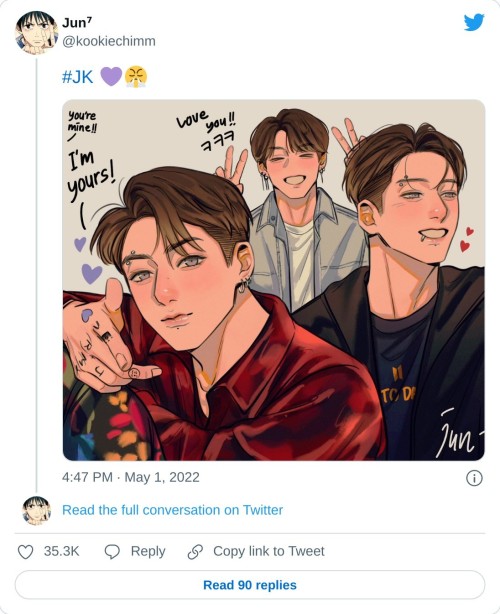The width and height of the screenshot is (500, 614).
Task: Open the fan art image in tweet
Action: 274,280
